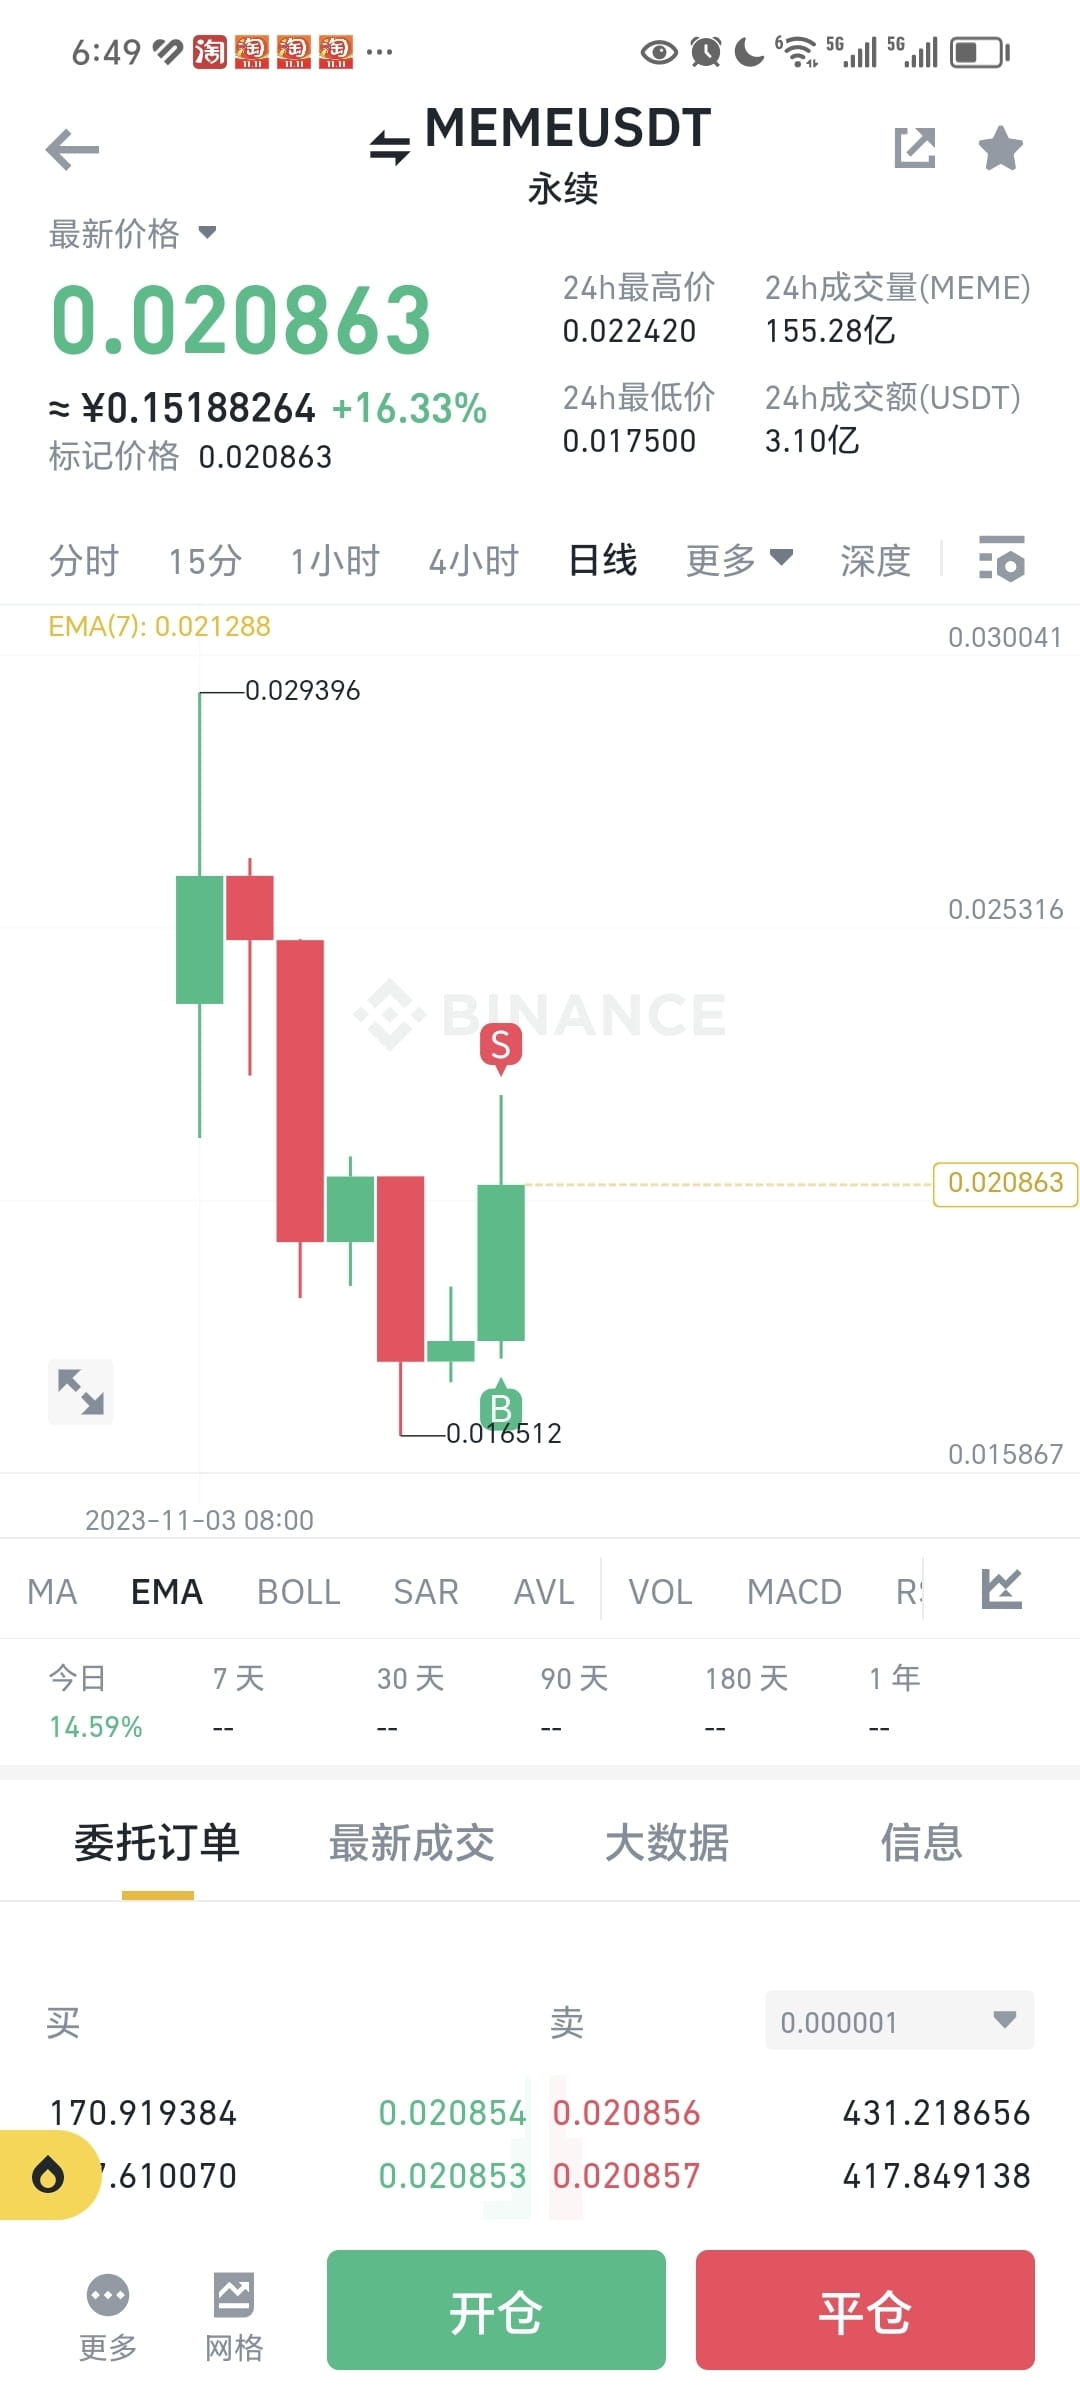
Task: Click the back arrow to exit MEMEUSDT
Action: [70, 148]
